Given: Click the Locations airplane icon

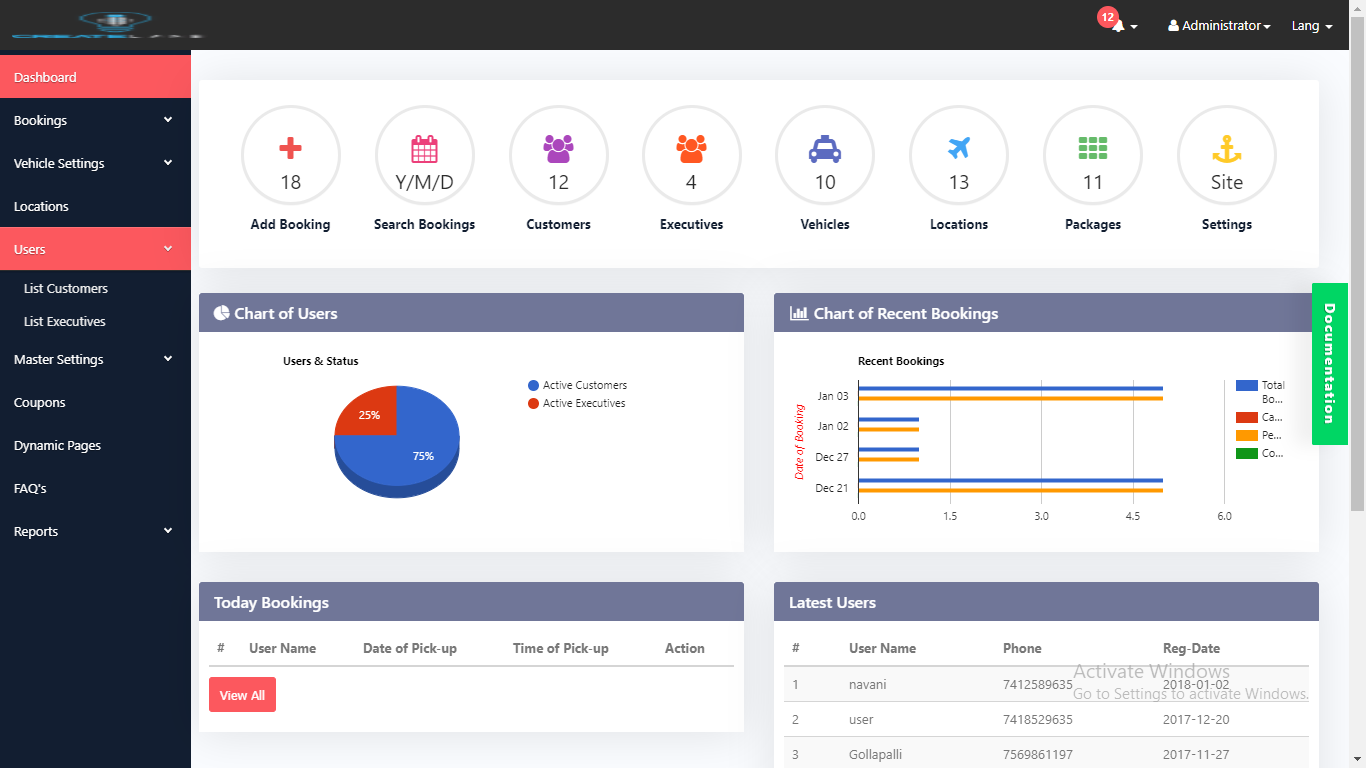Looking at the screenshot, I should 958,149.
